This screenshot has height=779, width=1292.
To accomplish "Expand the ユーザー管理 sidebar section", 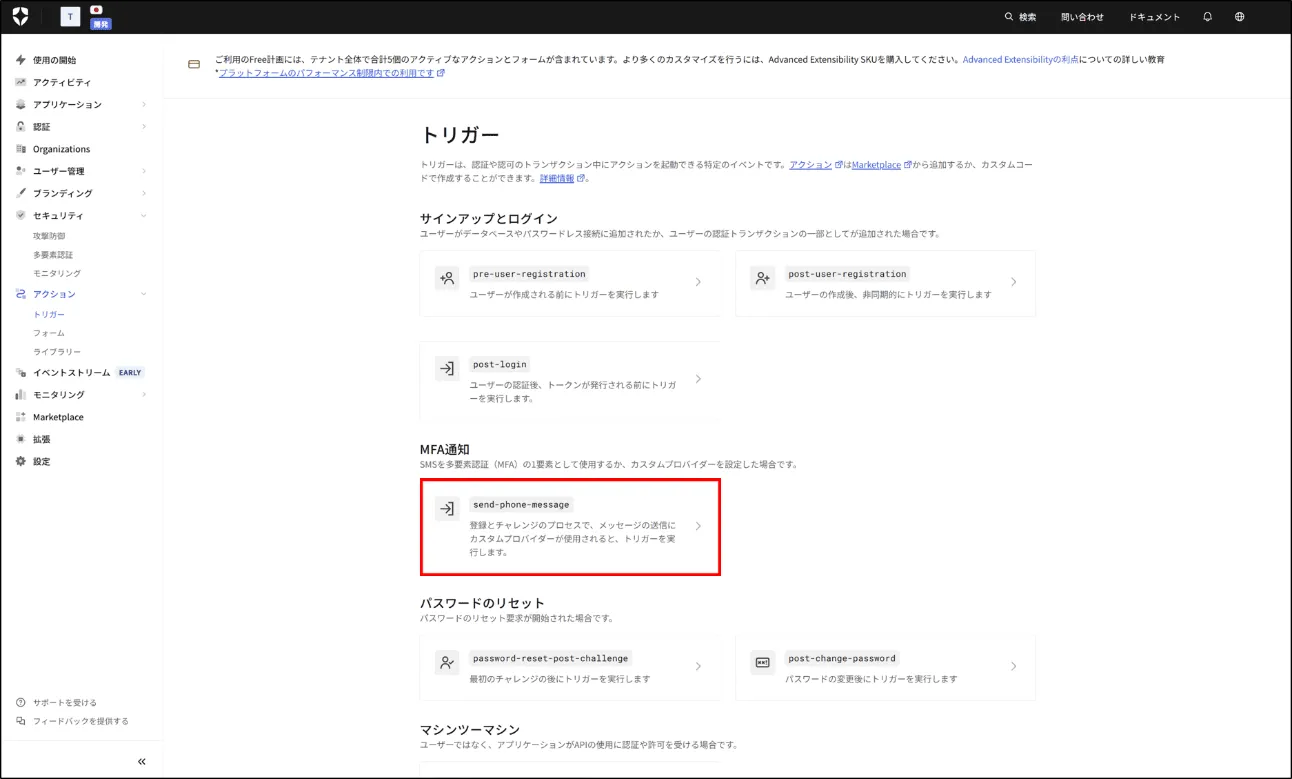I will point(143,171).
